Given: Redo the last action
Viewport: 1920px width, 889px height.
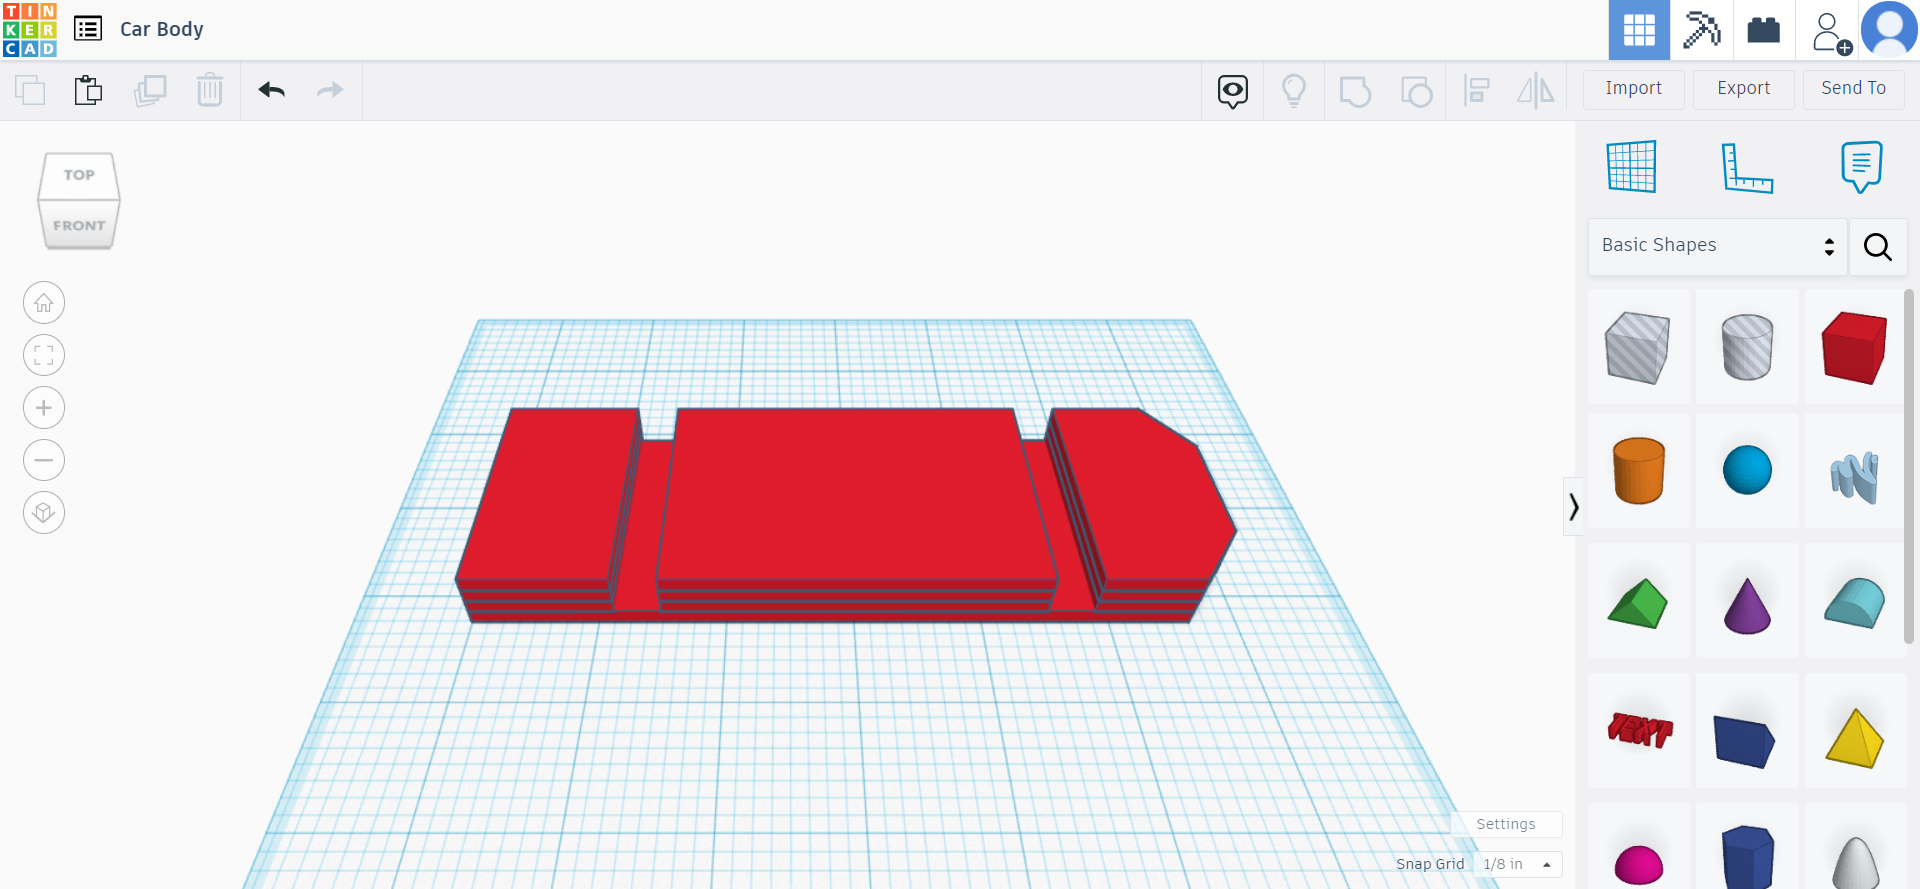Looking at the screenshot, I should coord(330,90).
